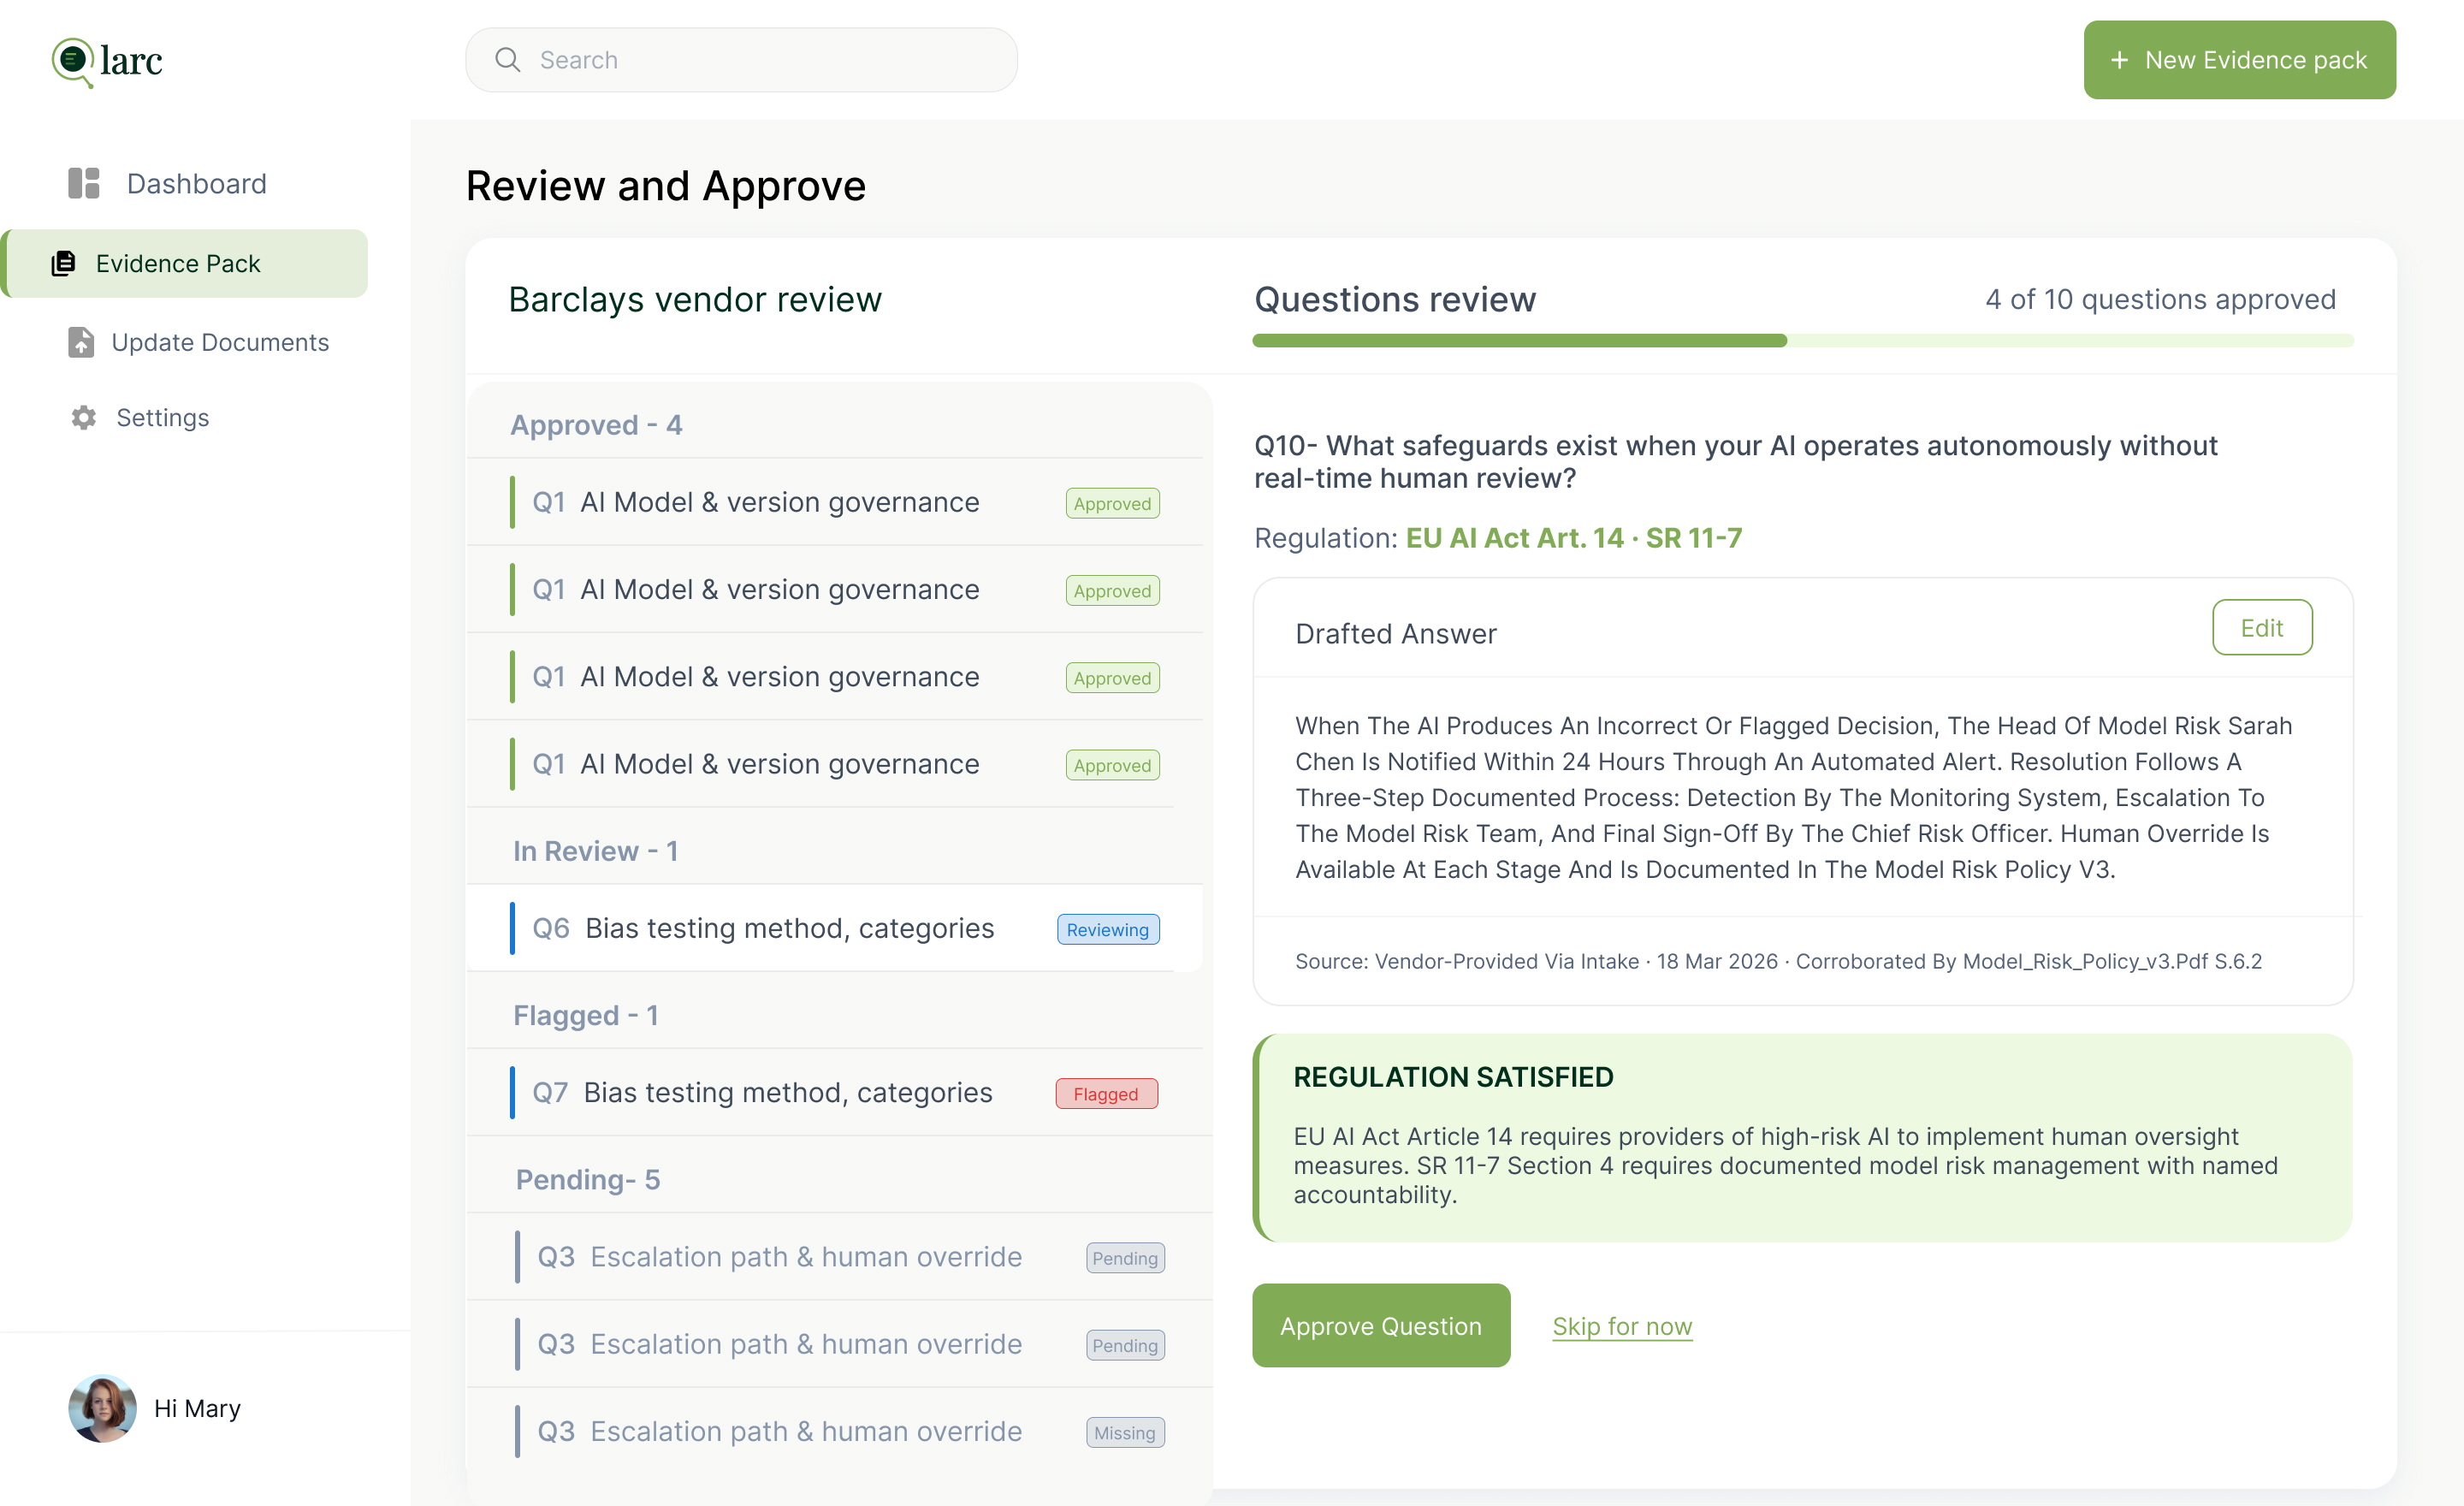Click the search magnifier icon
The image size is (2464, 1506).
coord(508,60)
